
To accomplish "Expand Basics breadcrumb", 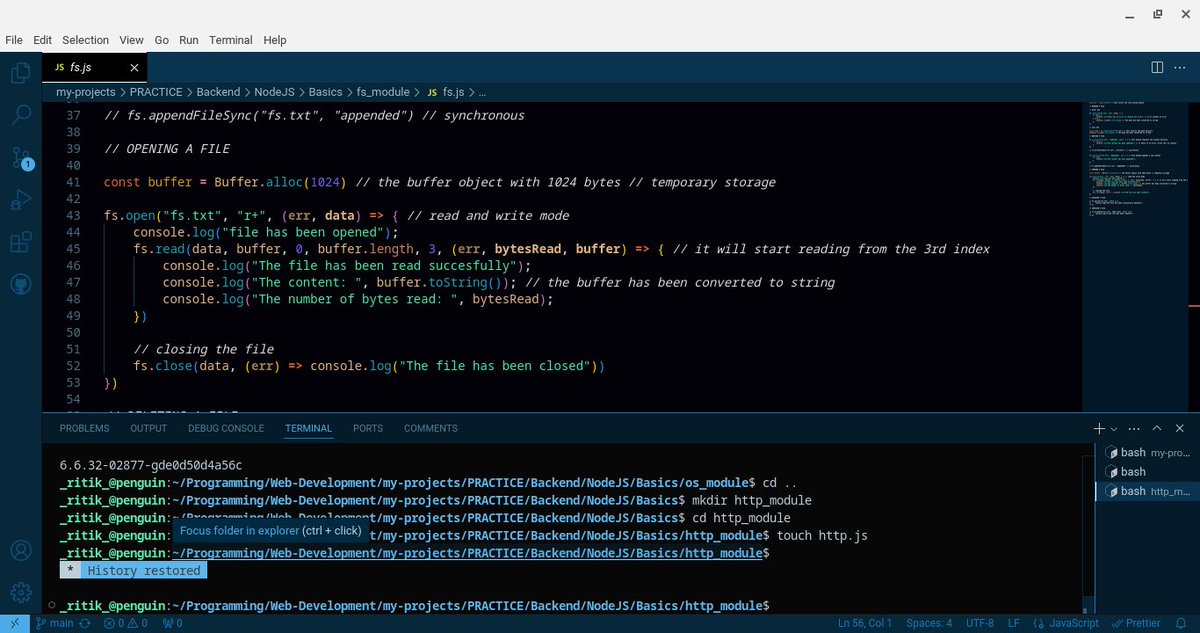I will click(x=327, y=91).
